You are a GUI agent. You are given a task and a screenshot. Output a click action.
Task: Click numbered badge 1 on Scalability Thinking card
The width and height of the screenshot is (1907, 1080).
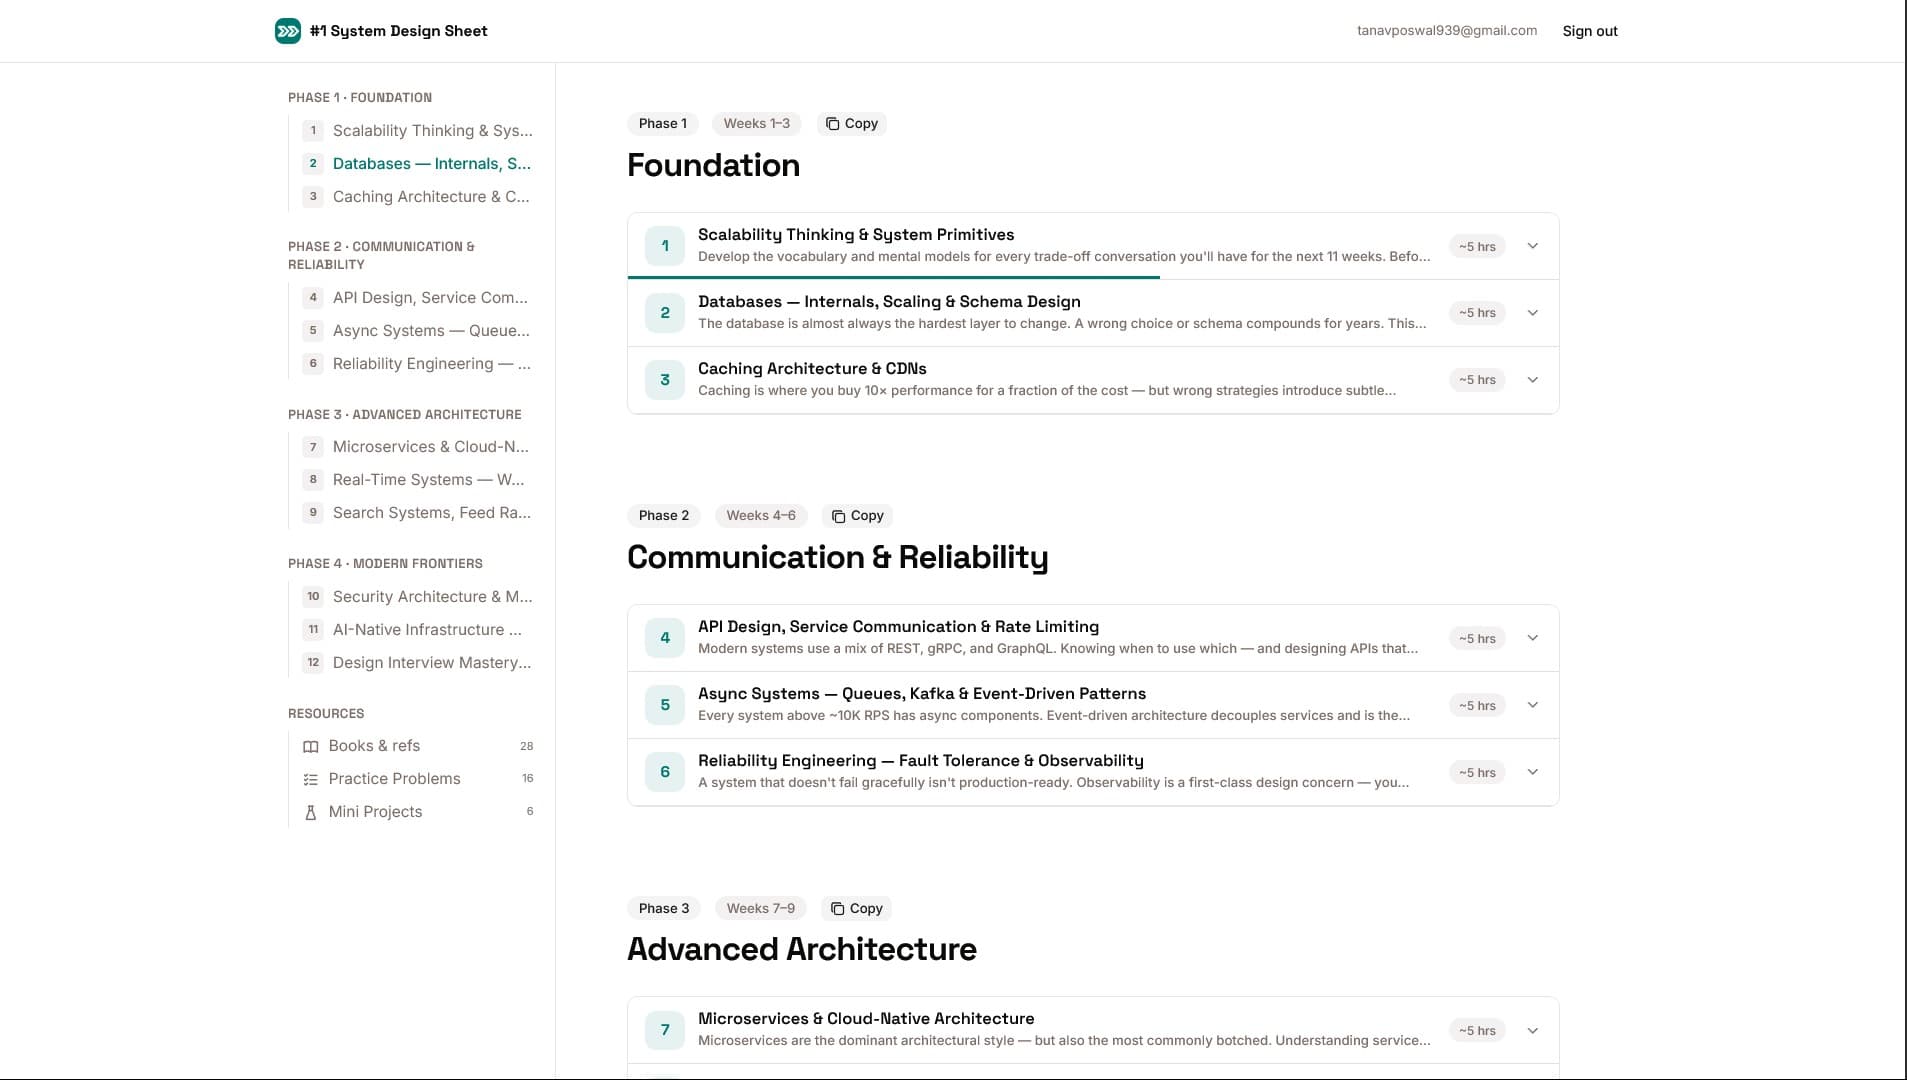[x=665, y=246]
